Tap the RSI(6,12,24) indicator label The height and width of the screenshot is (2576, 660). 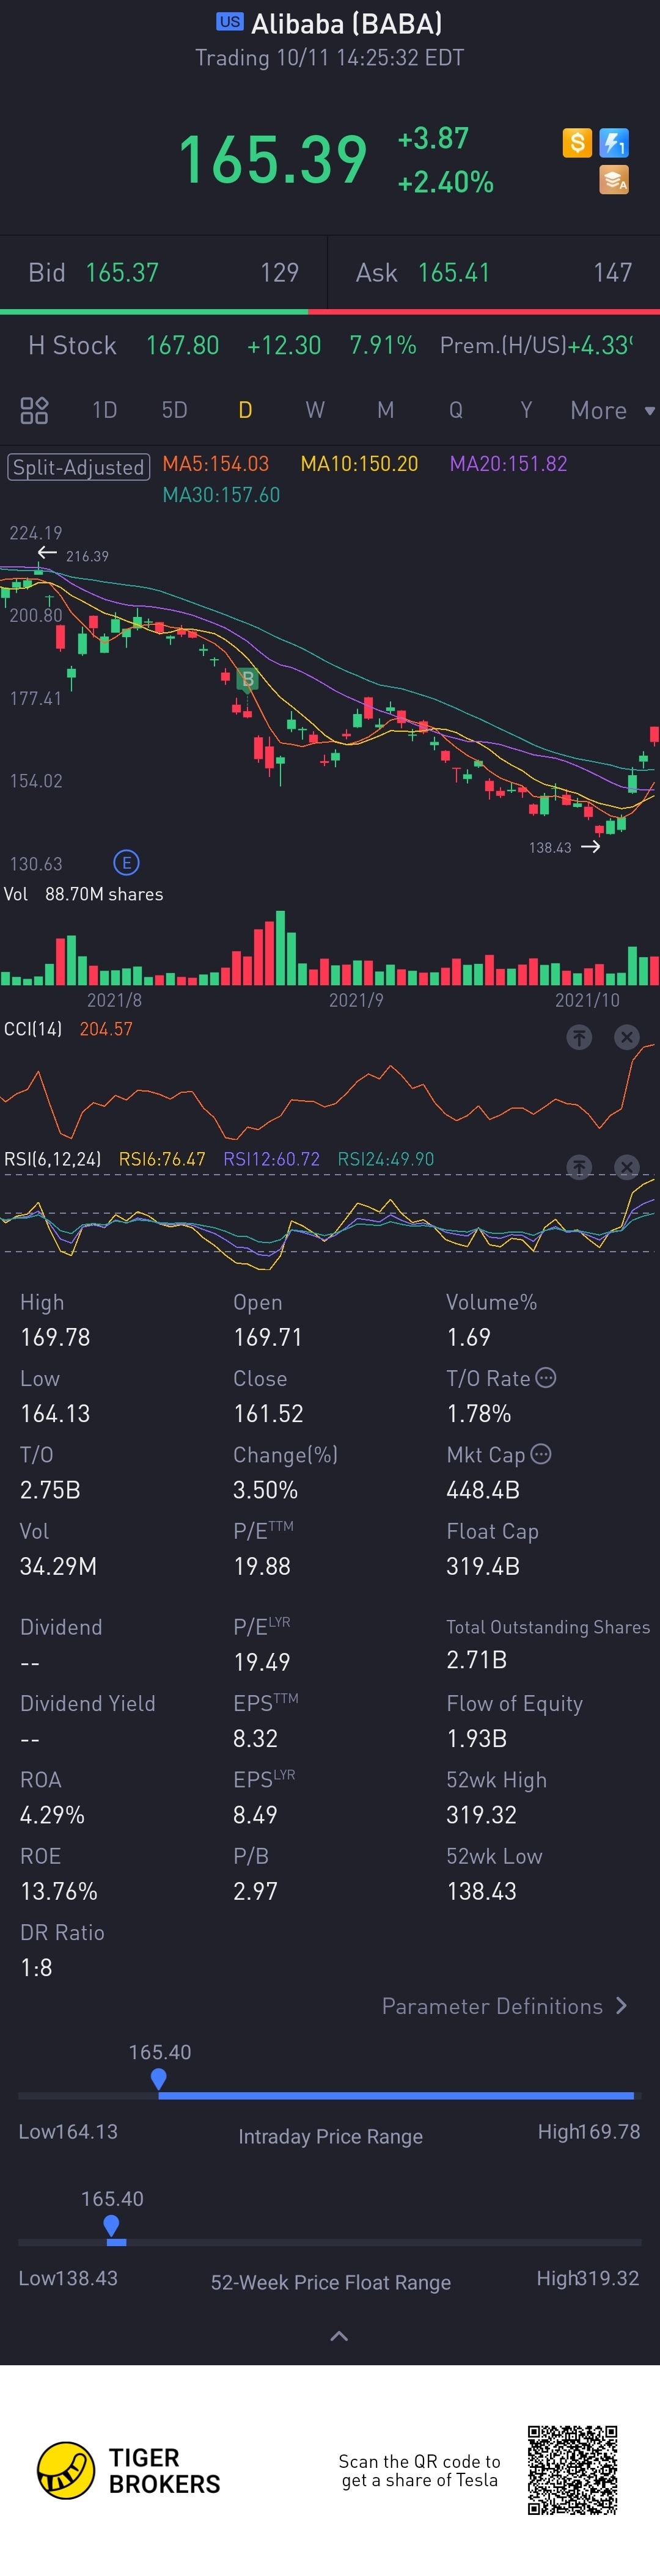point(52,1159)
